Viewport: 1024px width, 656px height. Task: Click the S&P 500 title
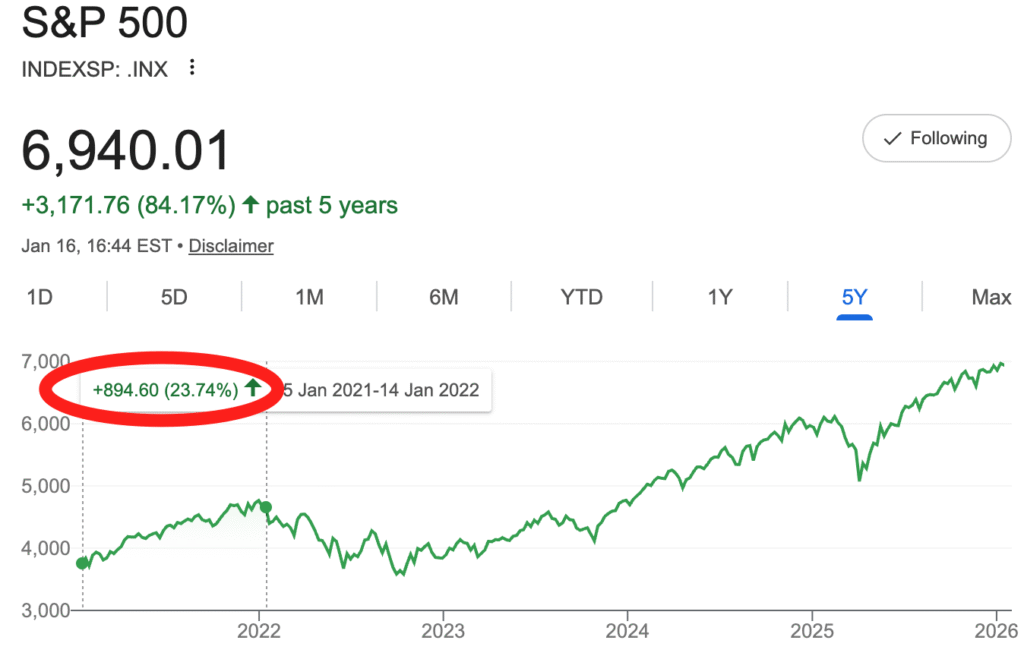105,22
